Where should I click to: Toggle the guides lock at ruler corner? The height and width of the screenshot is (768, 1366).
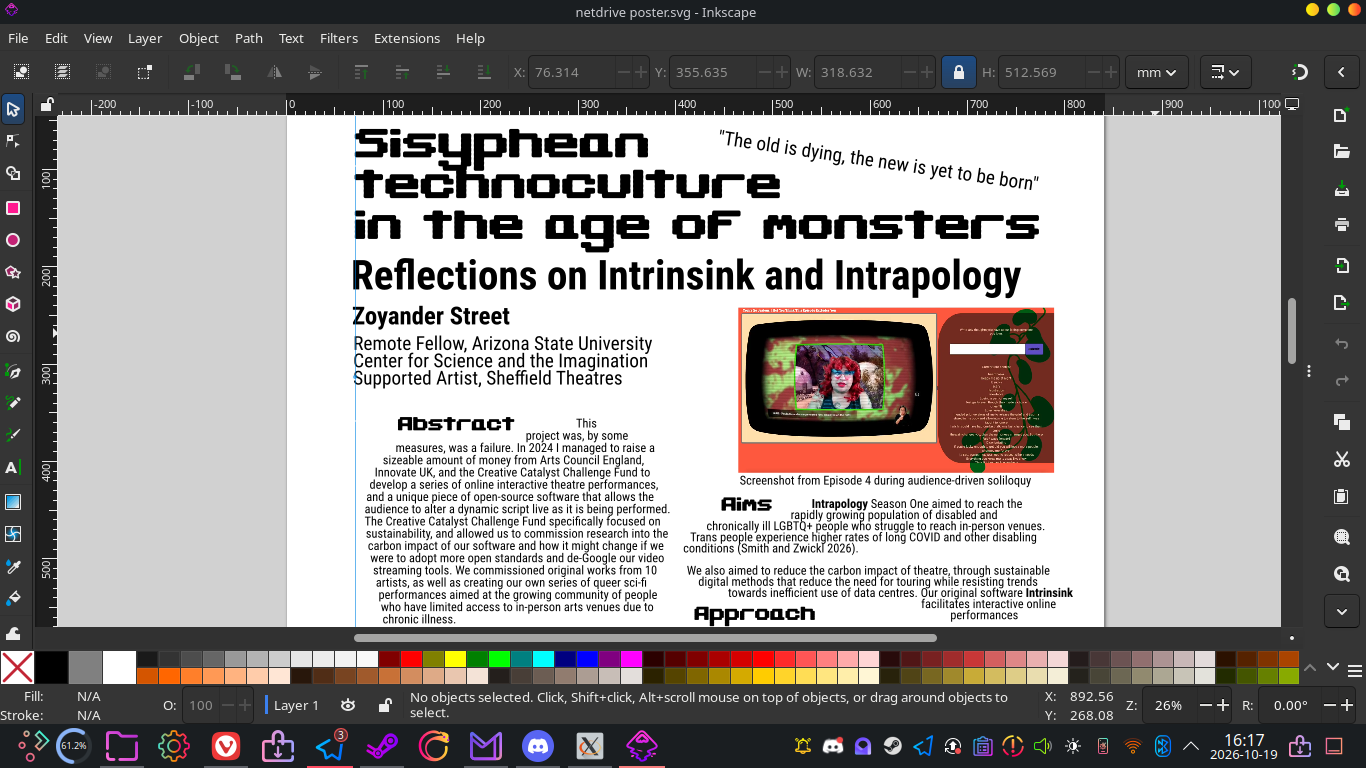tap(47, 104)
